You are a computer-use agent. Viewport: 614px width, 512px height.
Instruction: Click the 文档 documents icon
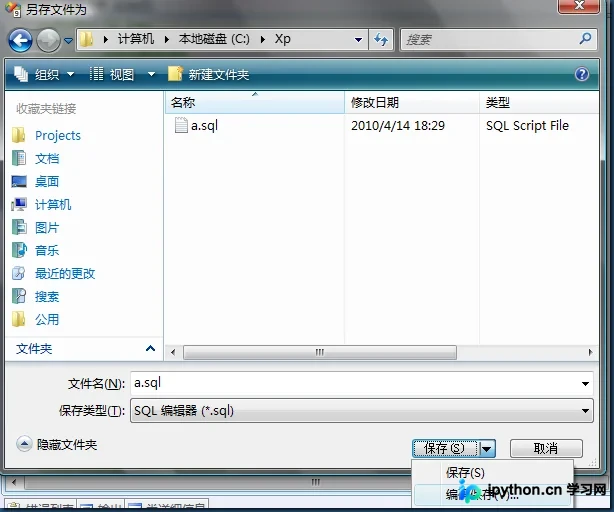[x=19, y=158]
